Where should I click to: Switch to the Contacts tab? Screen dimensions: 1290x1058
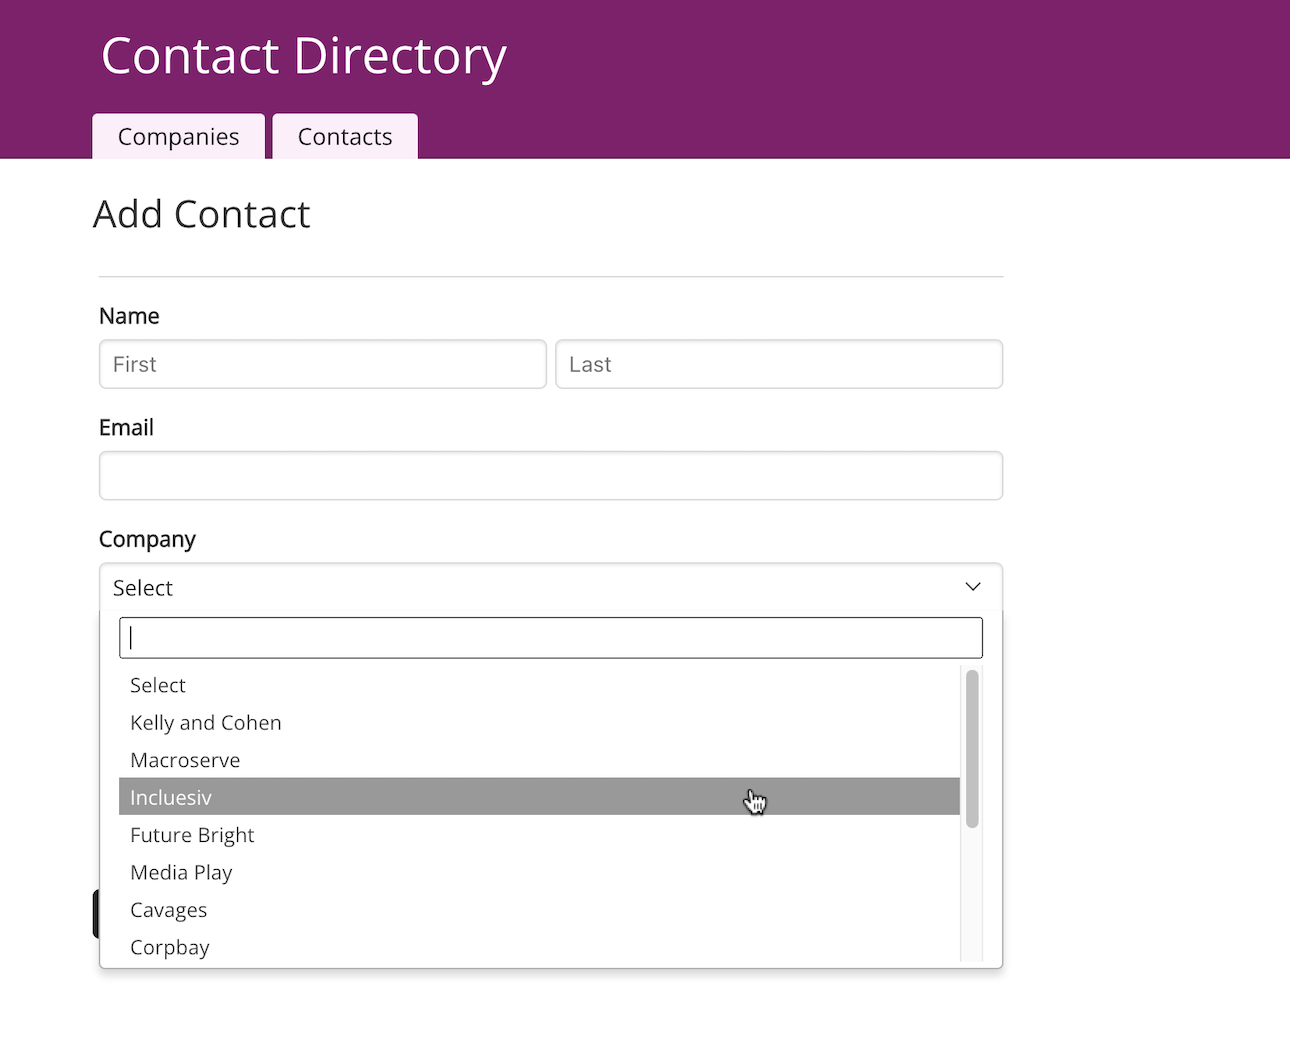[x=345, y=137]
